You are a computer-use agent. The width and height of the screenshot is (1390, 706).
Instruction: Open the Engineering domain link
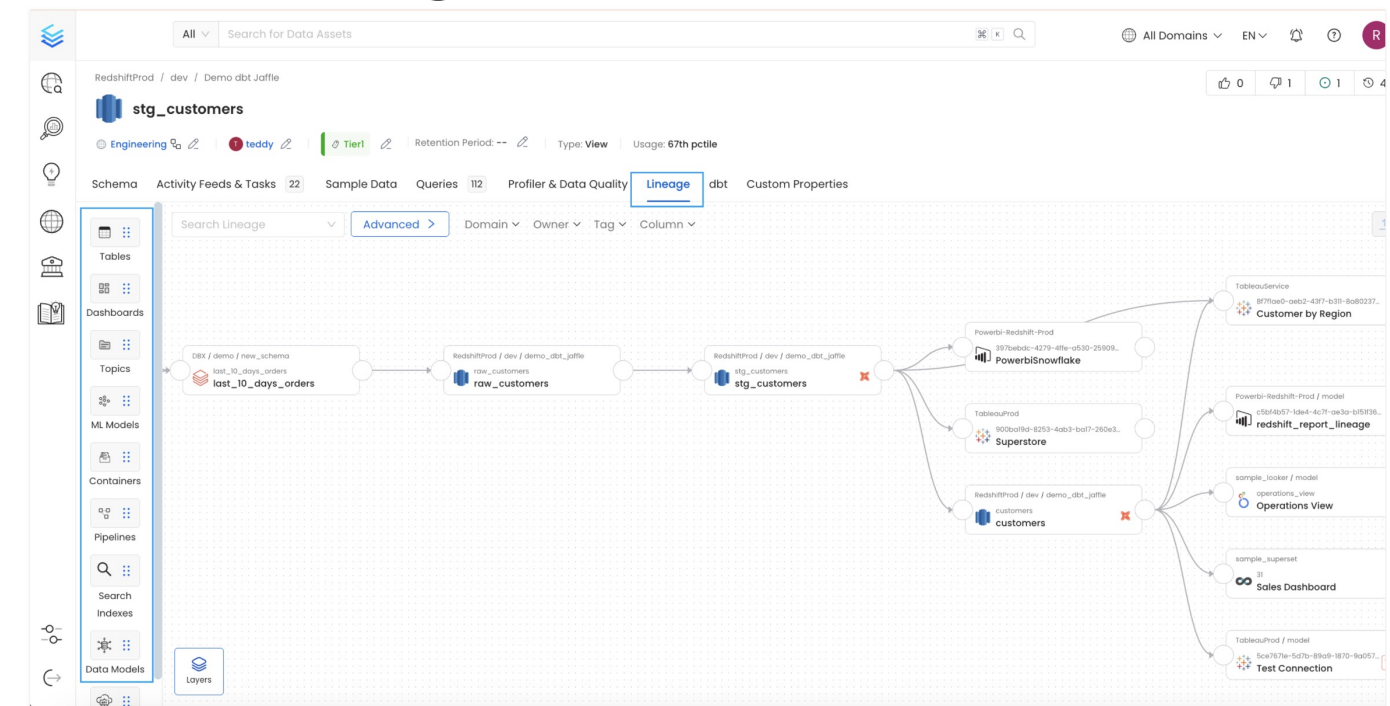[x=138, y=144]
